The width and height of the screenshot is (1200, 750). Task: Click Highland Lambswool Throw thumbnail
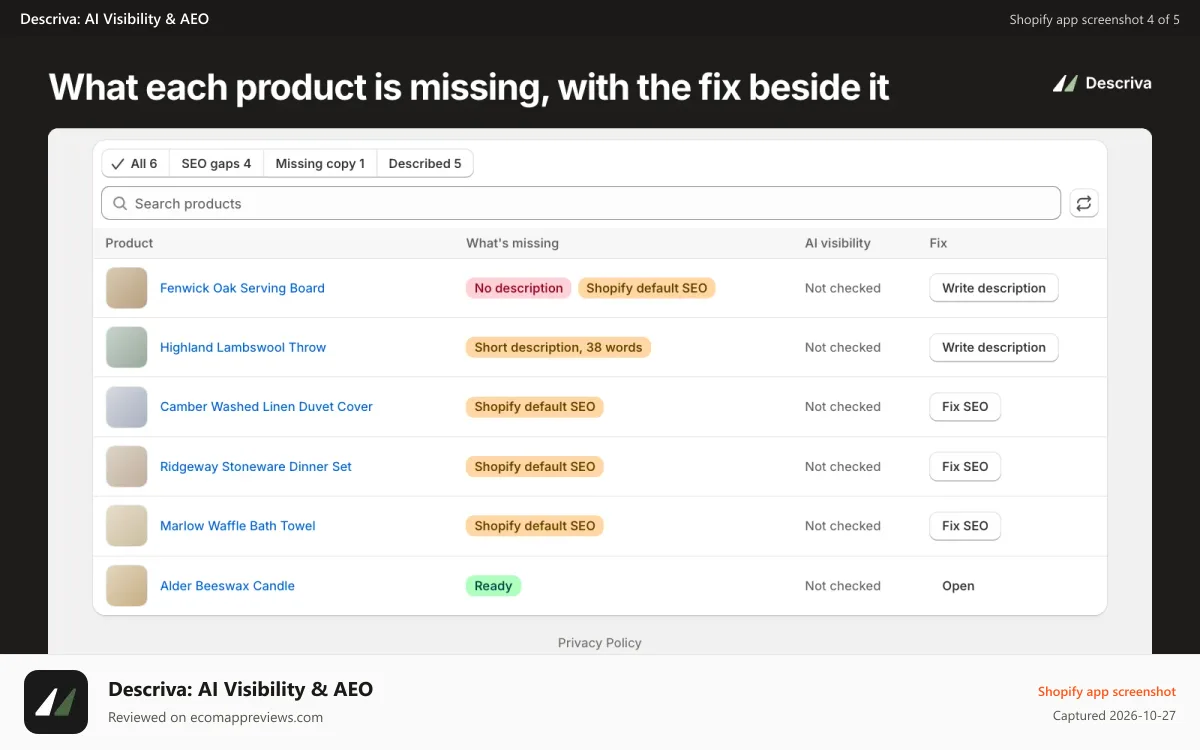coord(127,347)
